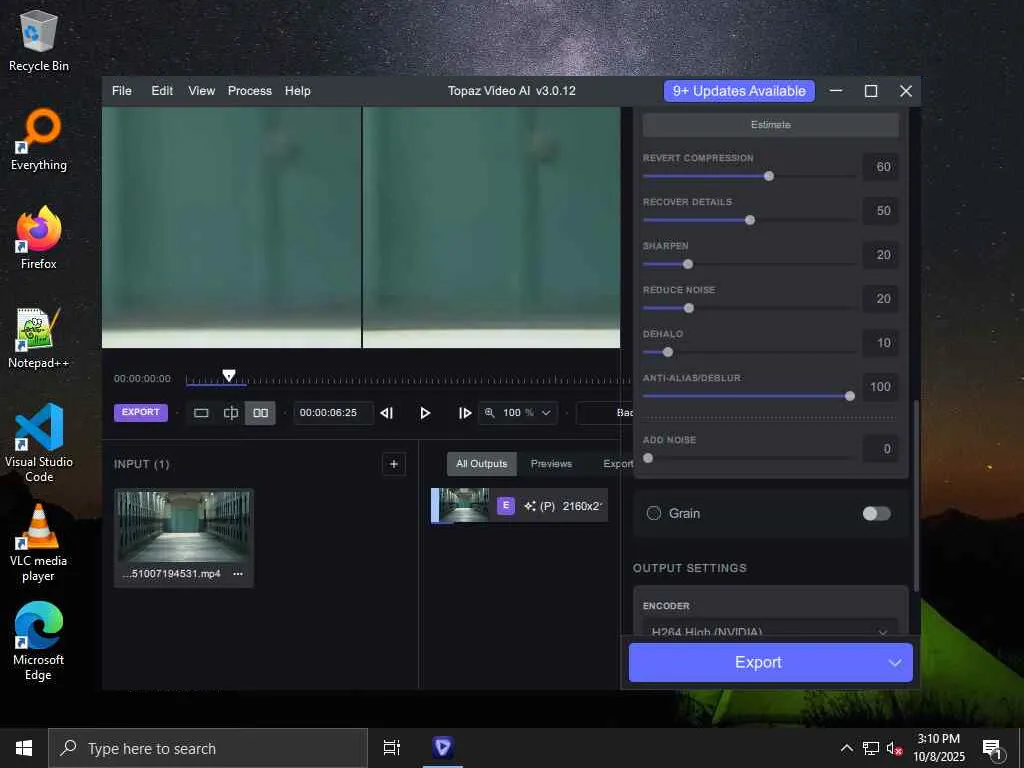
Task: Click Topaz Video AI taskbar icon
Action: (443, 748)
